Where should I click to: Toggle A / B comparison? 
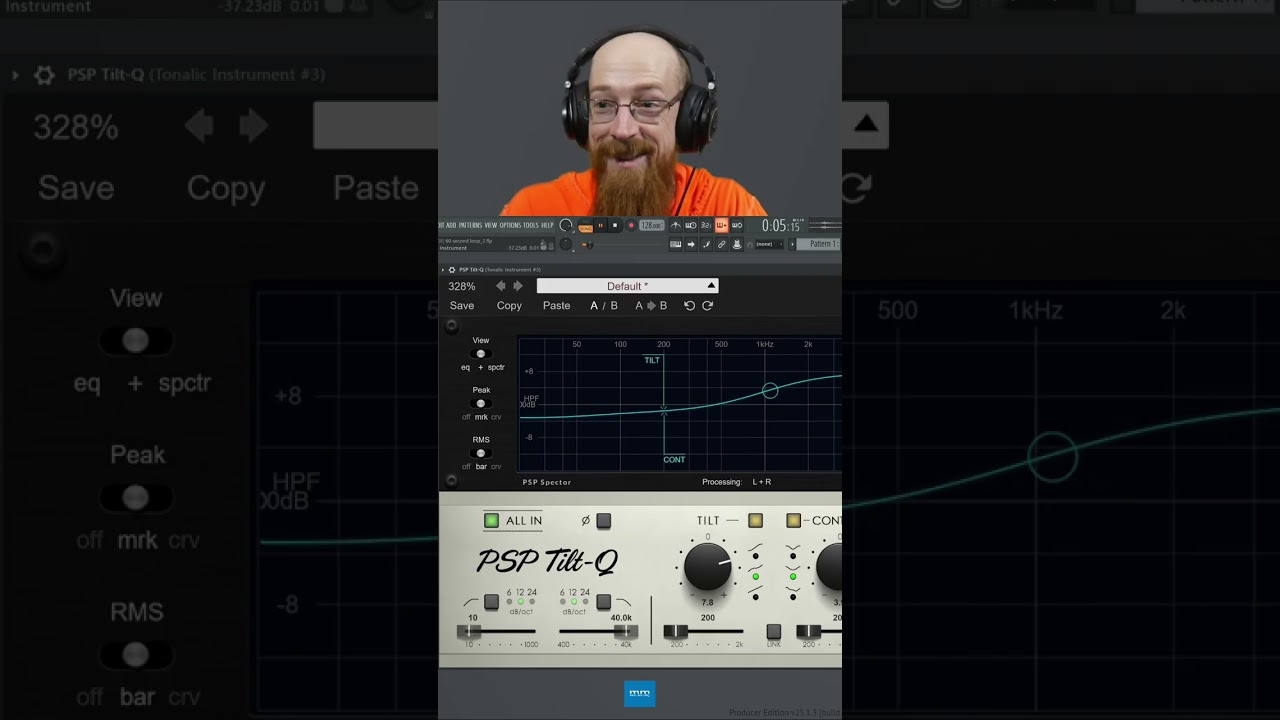click(604, 306)
